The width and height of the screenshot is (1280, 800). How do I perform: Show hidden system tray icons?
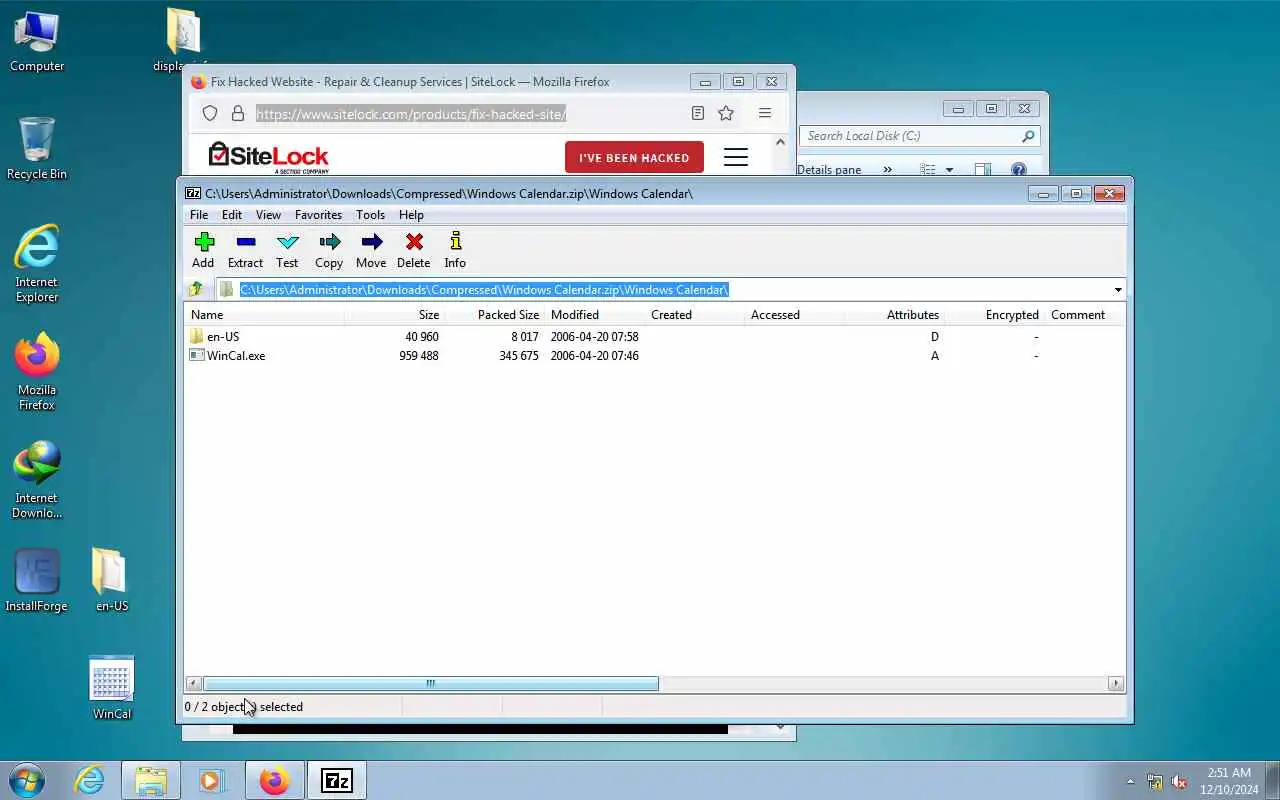[1131, 781]
